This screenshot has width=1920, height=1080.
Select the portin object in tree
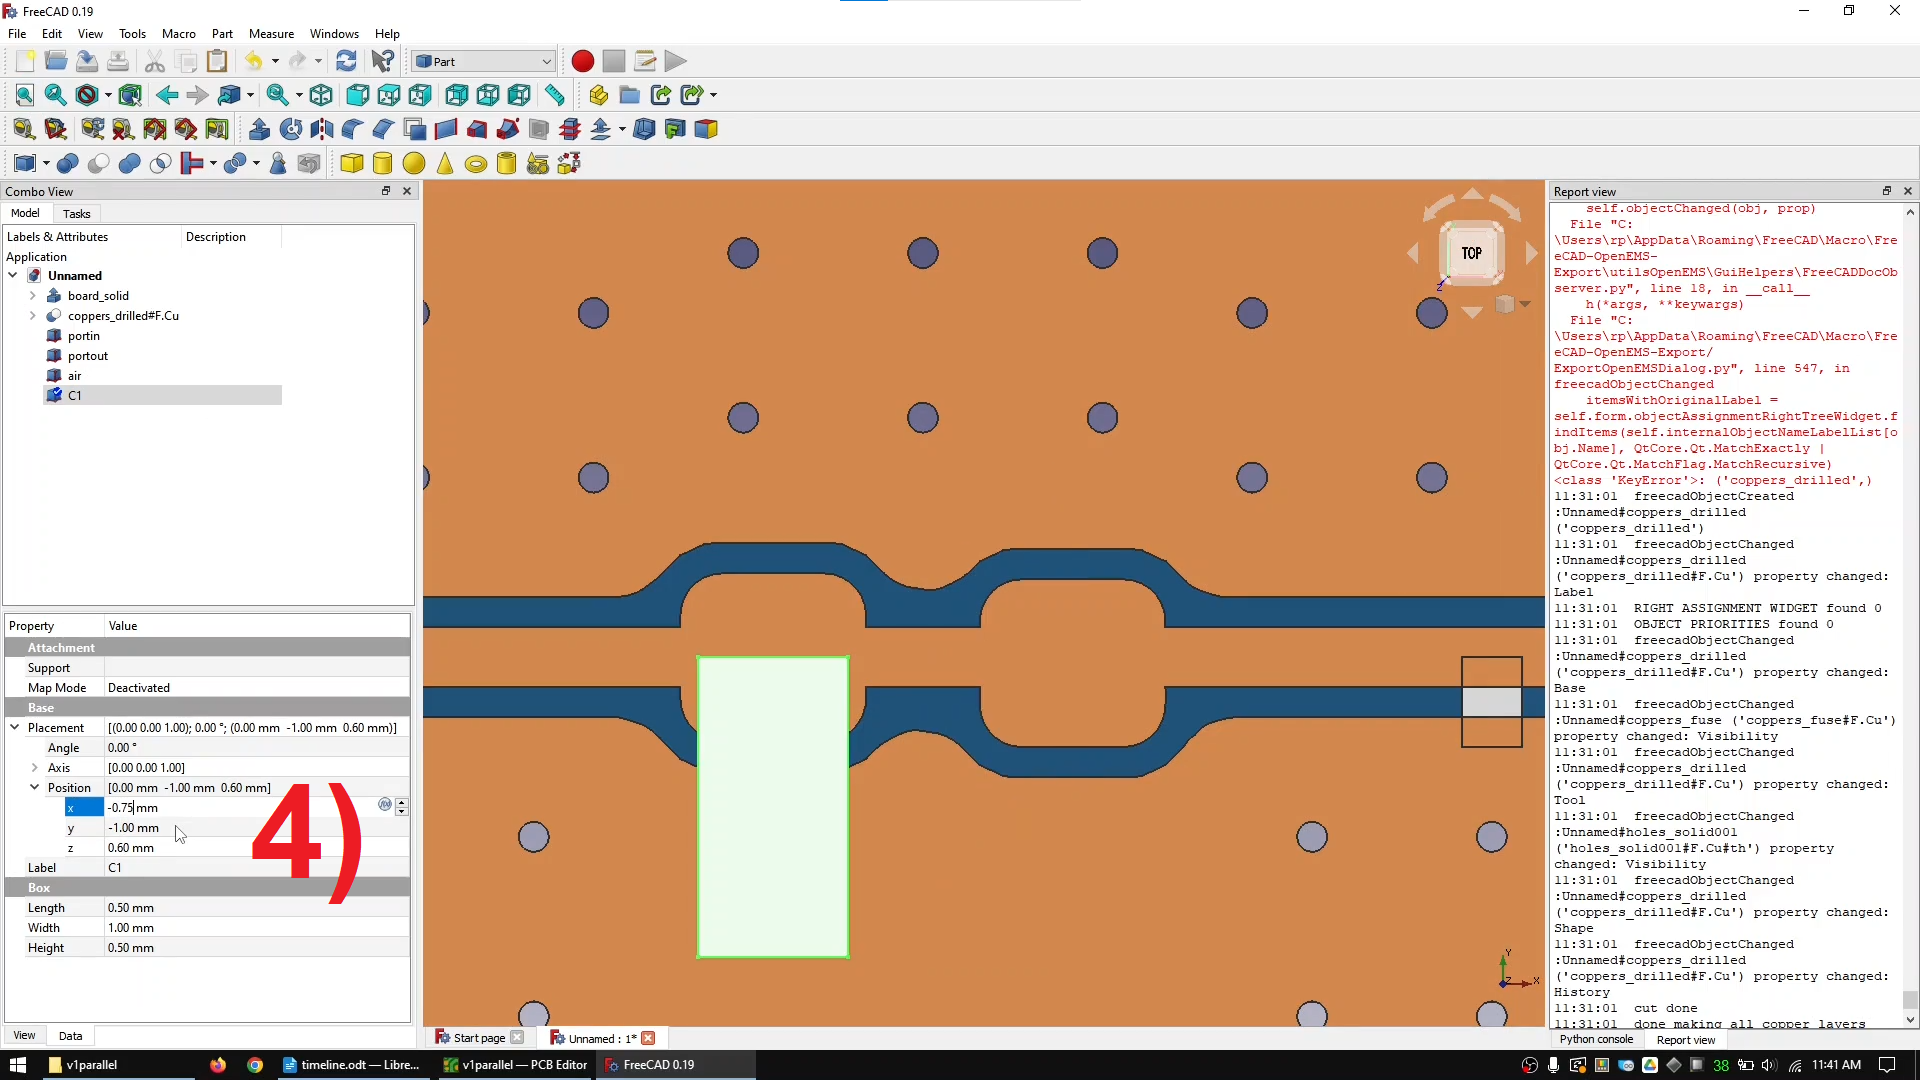84,336
